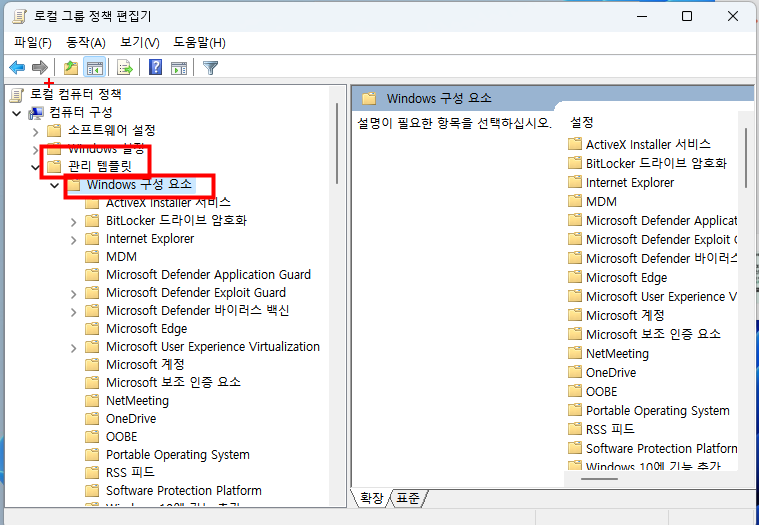
Task: Click NetMeeting folder icon in right pane
Action: pyautogui.click(x=575, y=354)
